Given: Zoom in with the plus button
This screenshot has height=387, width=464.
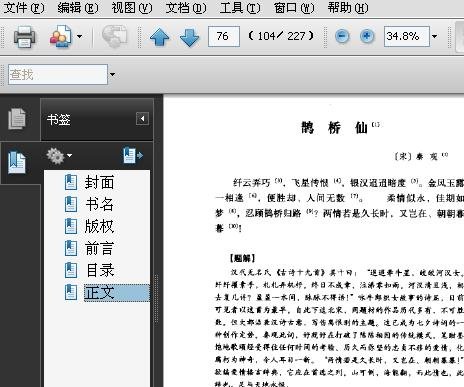Looking at the screenshot, I should (367, 36).
